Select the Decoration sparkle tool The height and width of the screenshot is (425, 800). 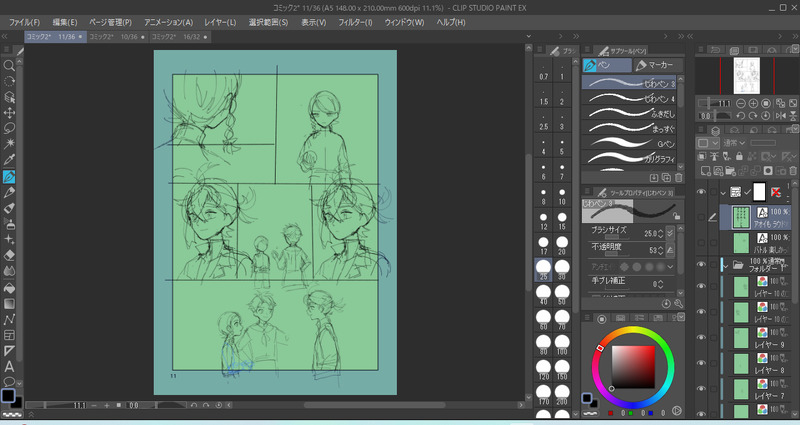coord(9,240)
